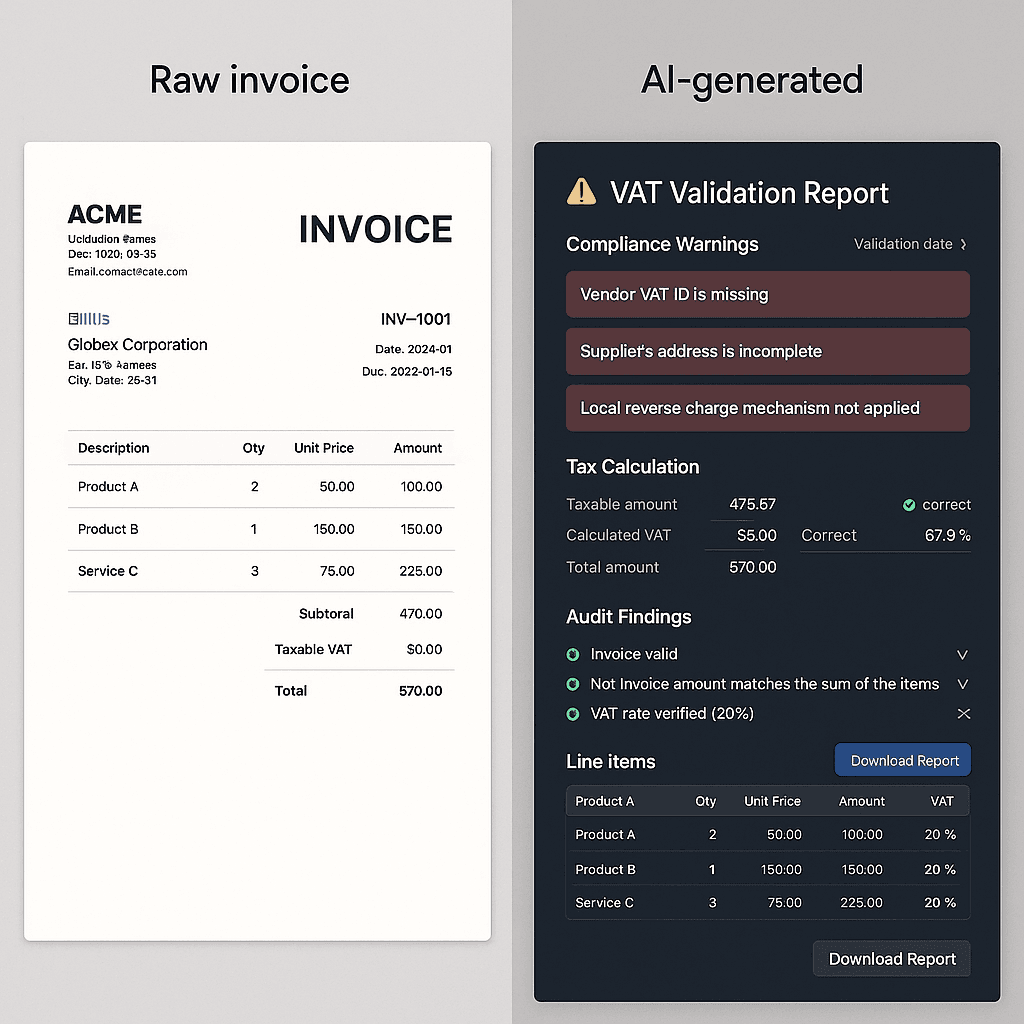
Task: Select 'Product A' data row with 20 % VAT in report
Action: (x=767, y=835)
